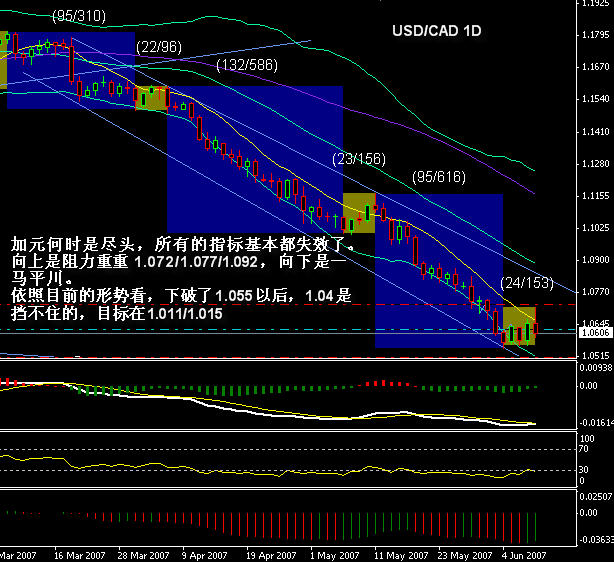614x562 pixels.
Task: Select the olive consolidation box under (24/153)
Action: (519, 326)
